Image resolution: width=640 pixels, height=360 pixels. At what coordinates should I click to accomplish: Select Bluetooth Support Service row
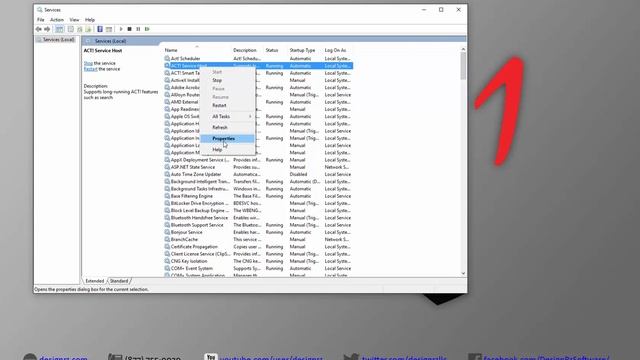pos(258,225)
